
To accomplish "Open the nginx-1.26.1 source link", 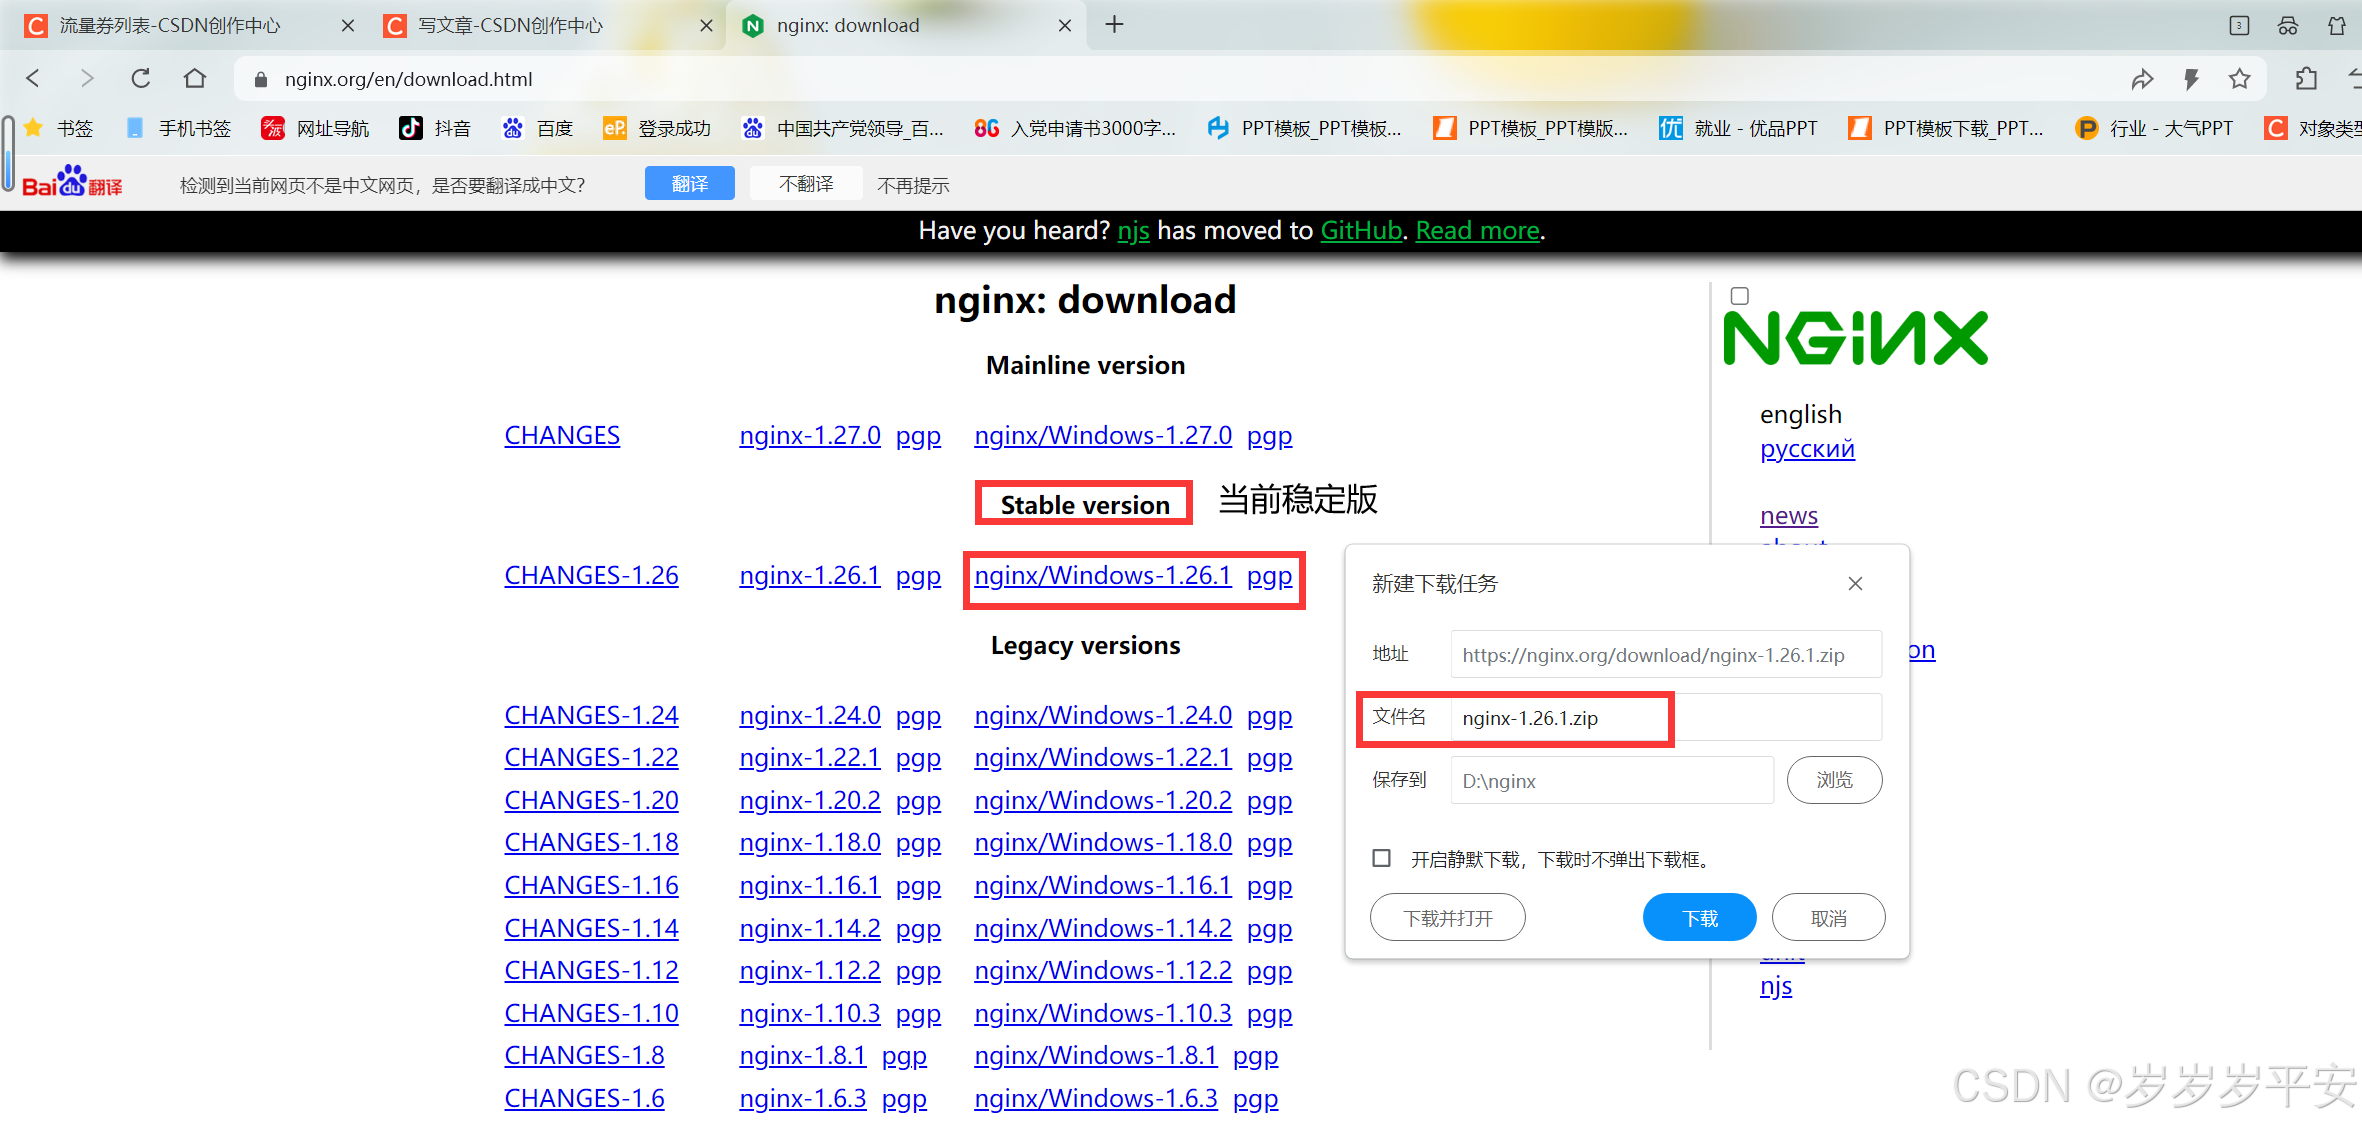I will point(810,576).
